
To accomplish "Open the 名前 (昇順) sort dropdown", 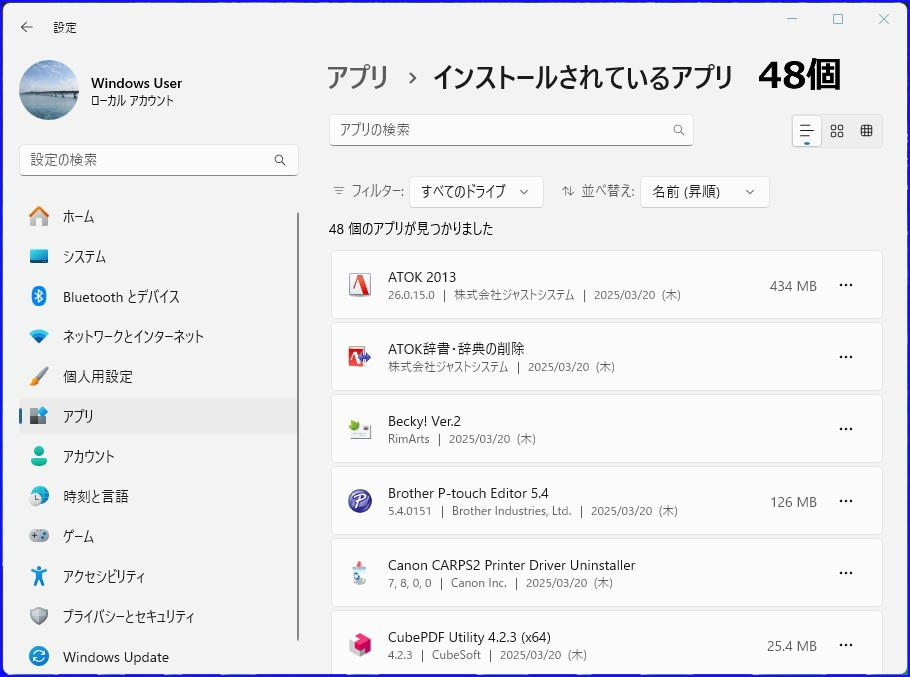I will pos(705,192).
